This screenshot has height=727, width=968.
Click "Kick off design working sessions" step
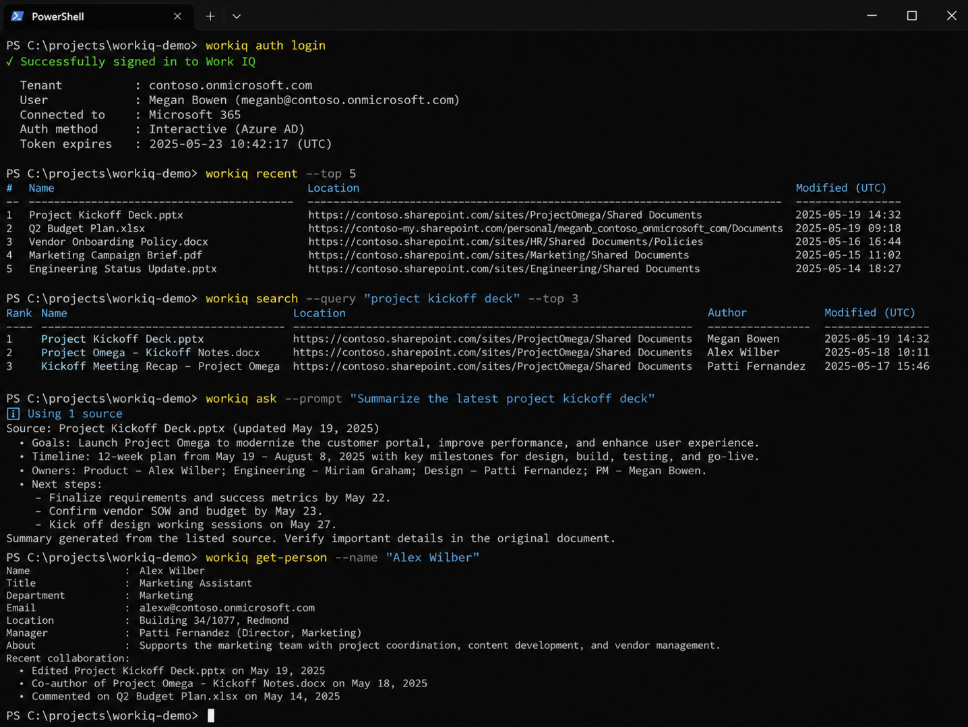186,525
